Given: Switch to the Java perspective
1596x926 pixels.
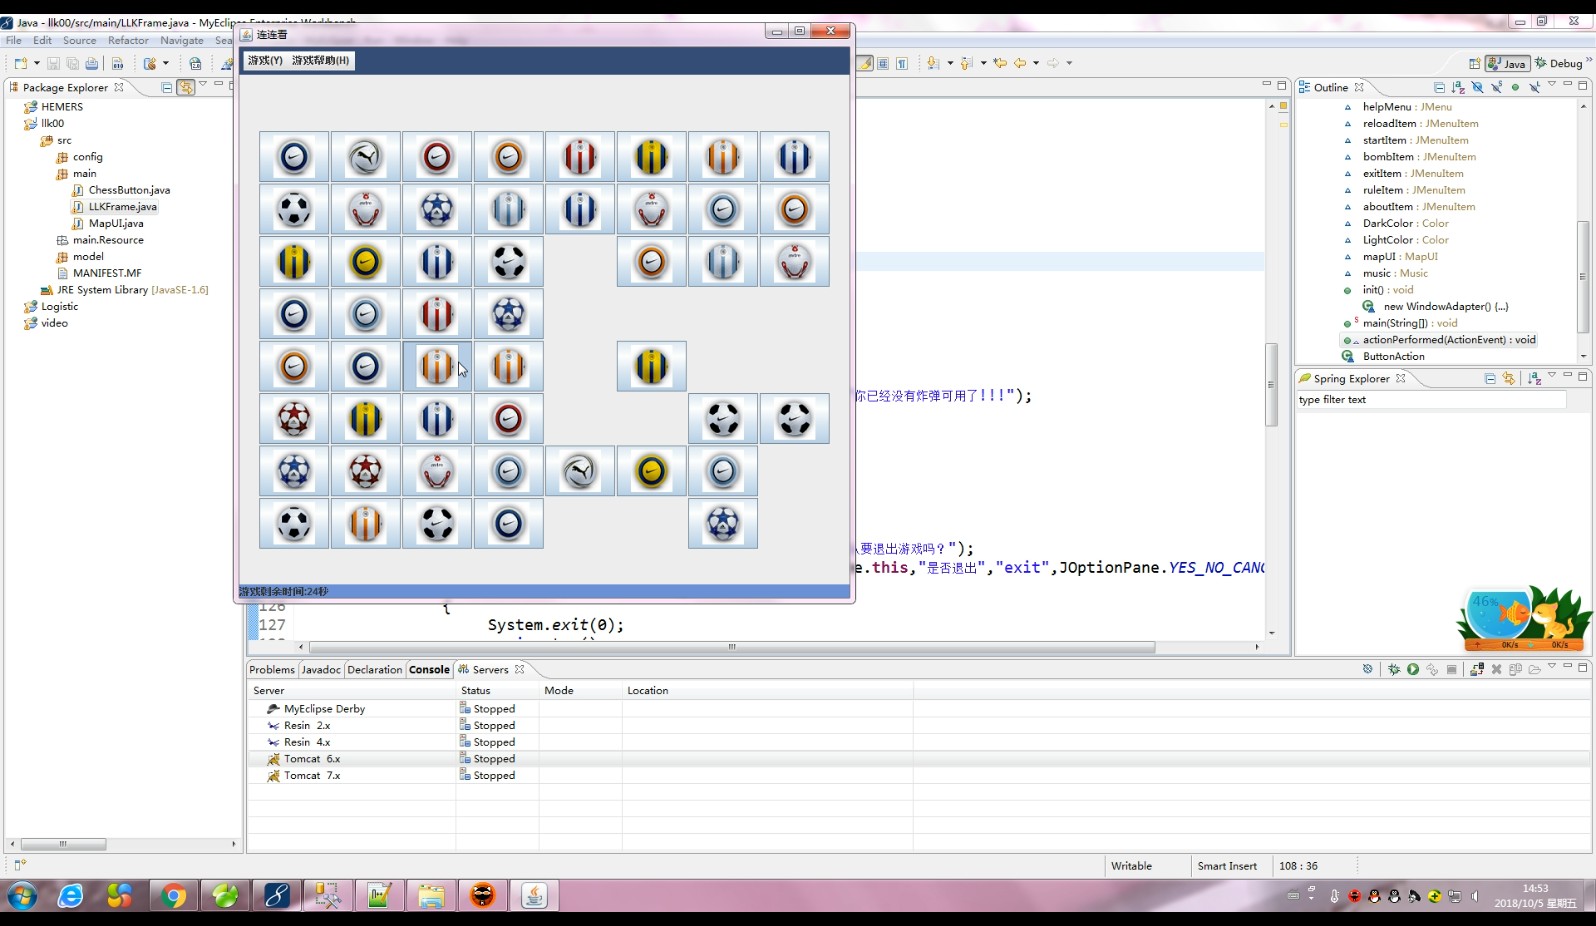Looking at the screenshot, I should click(1507, 63).
